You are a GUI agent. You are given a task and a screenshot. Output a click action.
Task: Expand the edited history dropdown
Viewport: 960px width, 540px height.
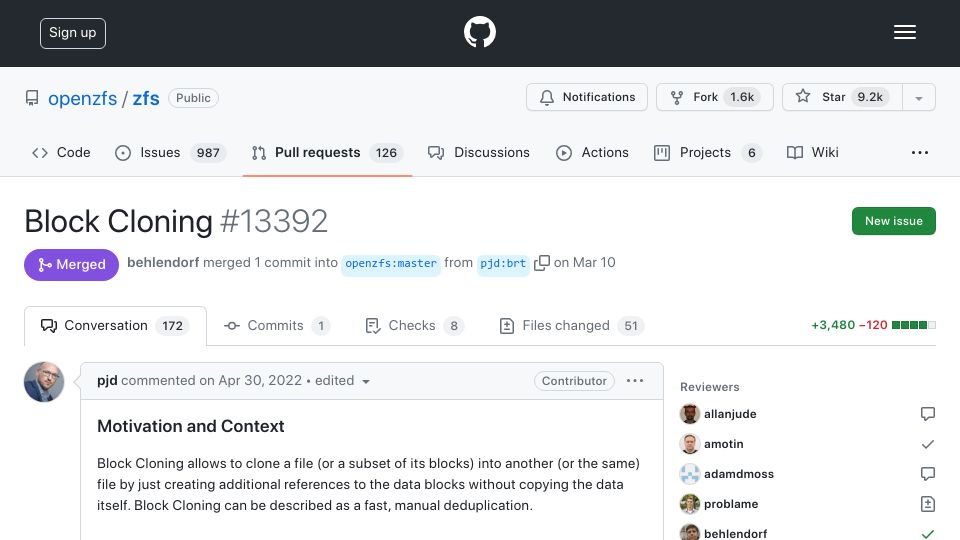tap(342, 381)
